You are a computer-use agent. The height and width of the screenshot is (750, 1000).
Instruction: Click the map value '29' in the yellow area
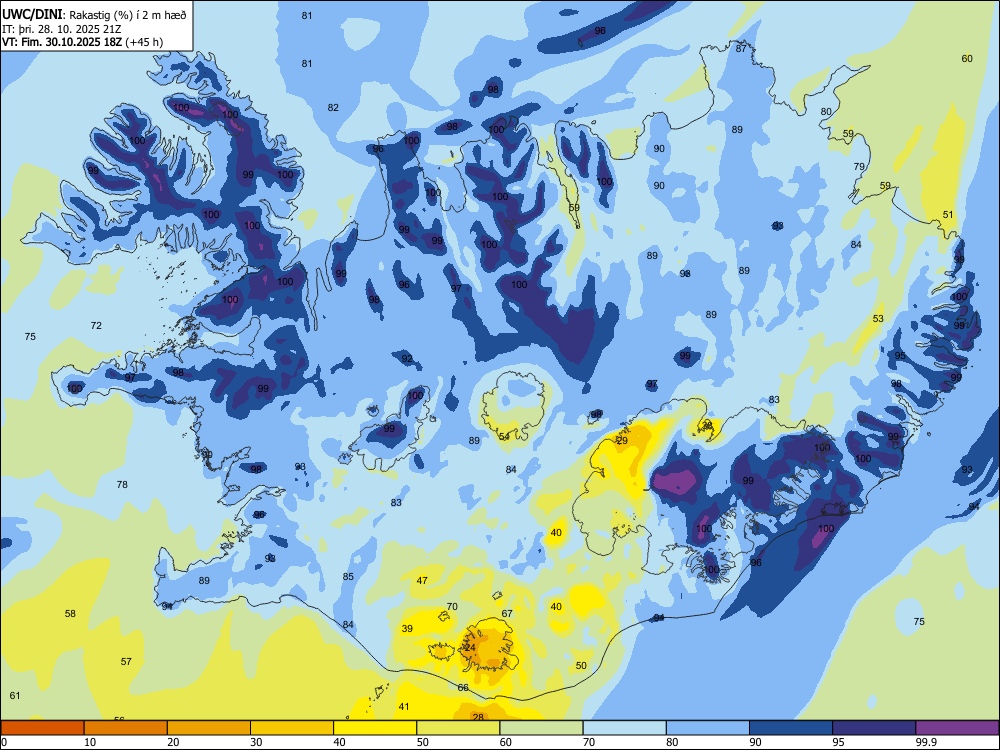(622, 441)
